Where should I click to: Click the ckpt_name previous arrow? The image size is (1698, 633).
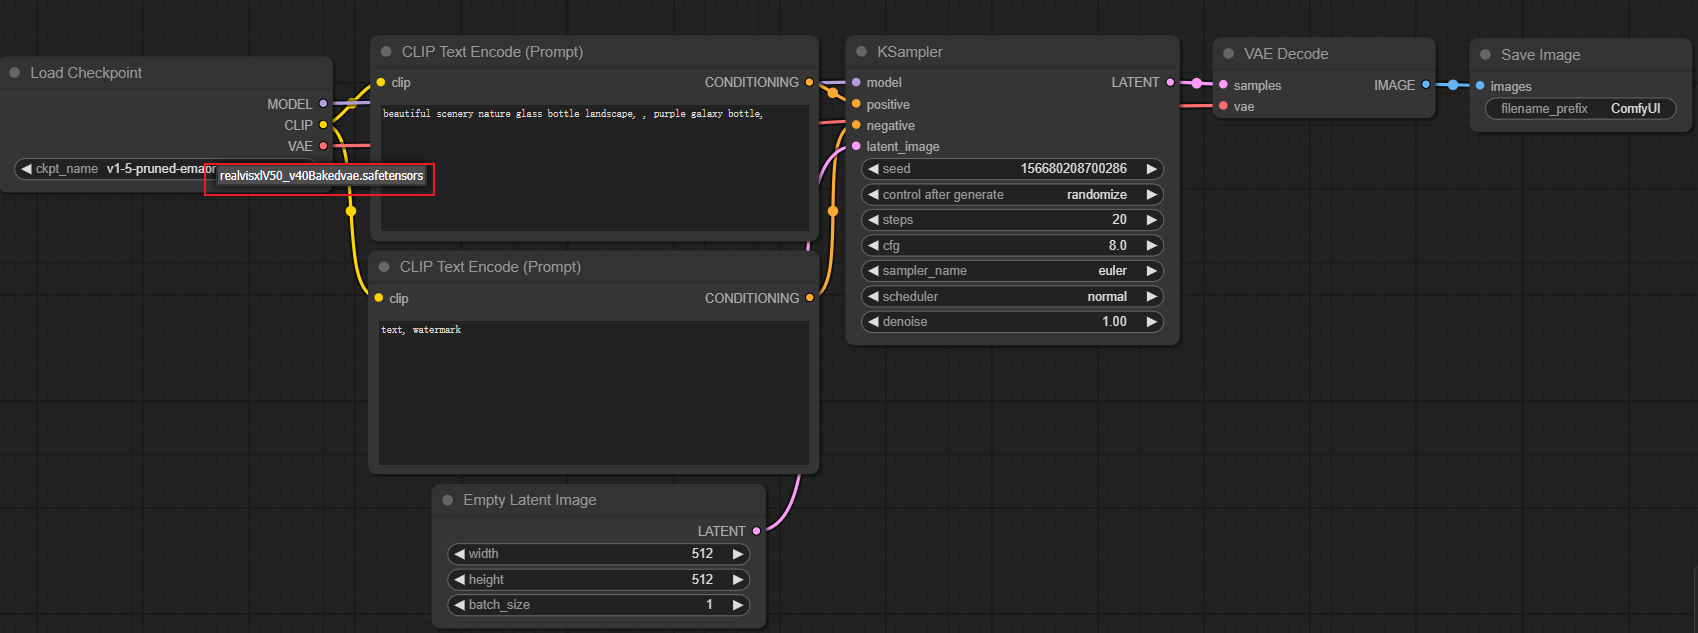click(26, 169)
